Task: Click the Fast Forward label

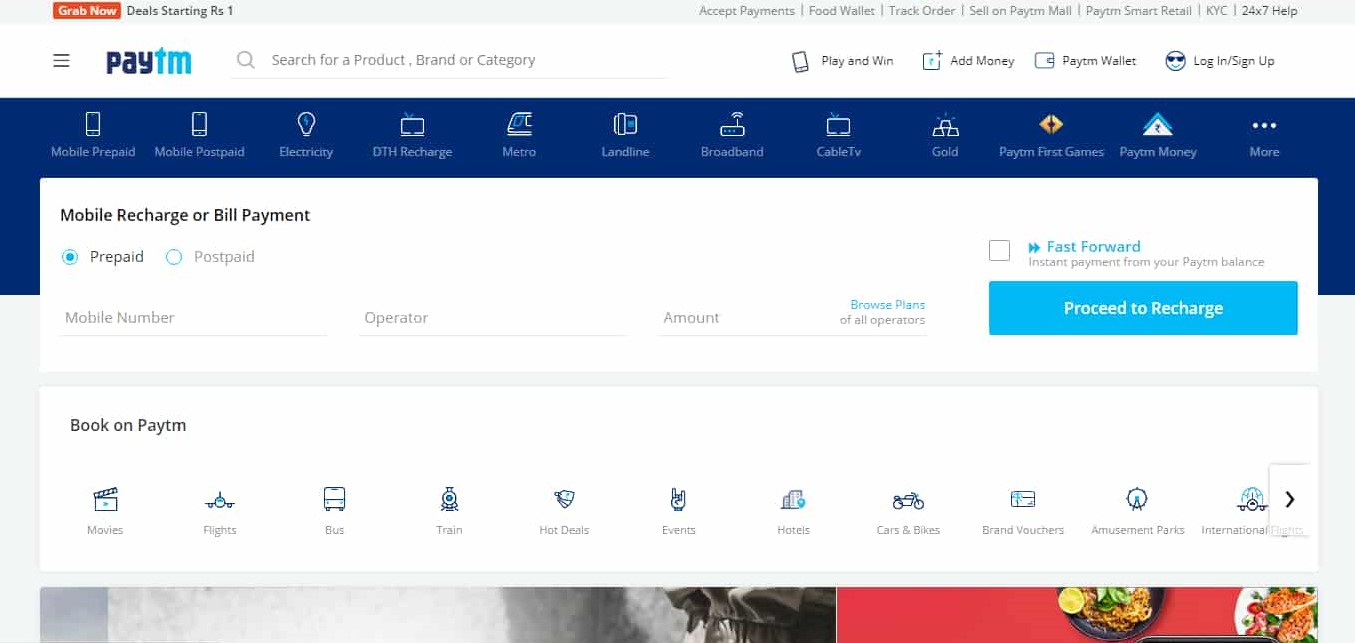Action: click(1093, 246)
